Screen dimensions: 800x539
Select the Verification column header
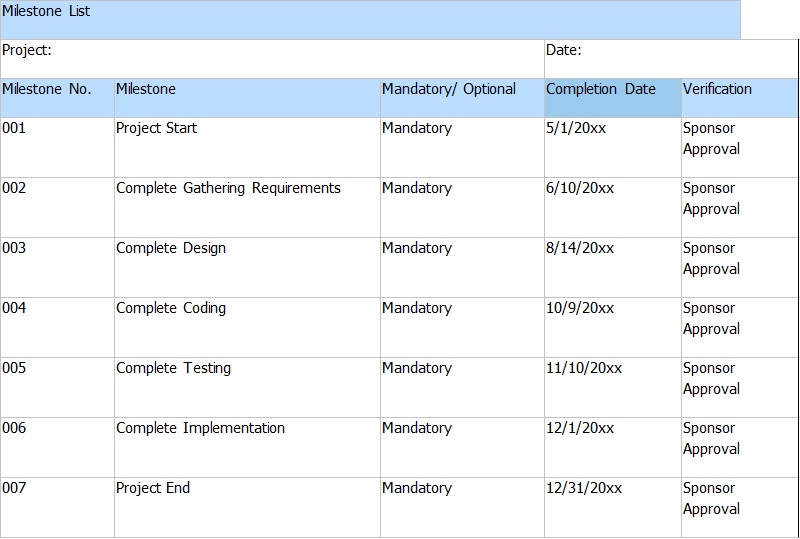(740, 98)
